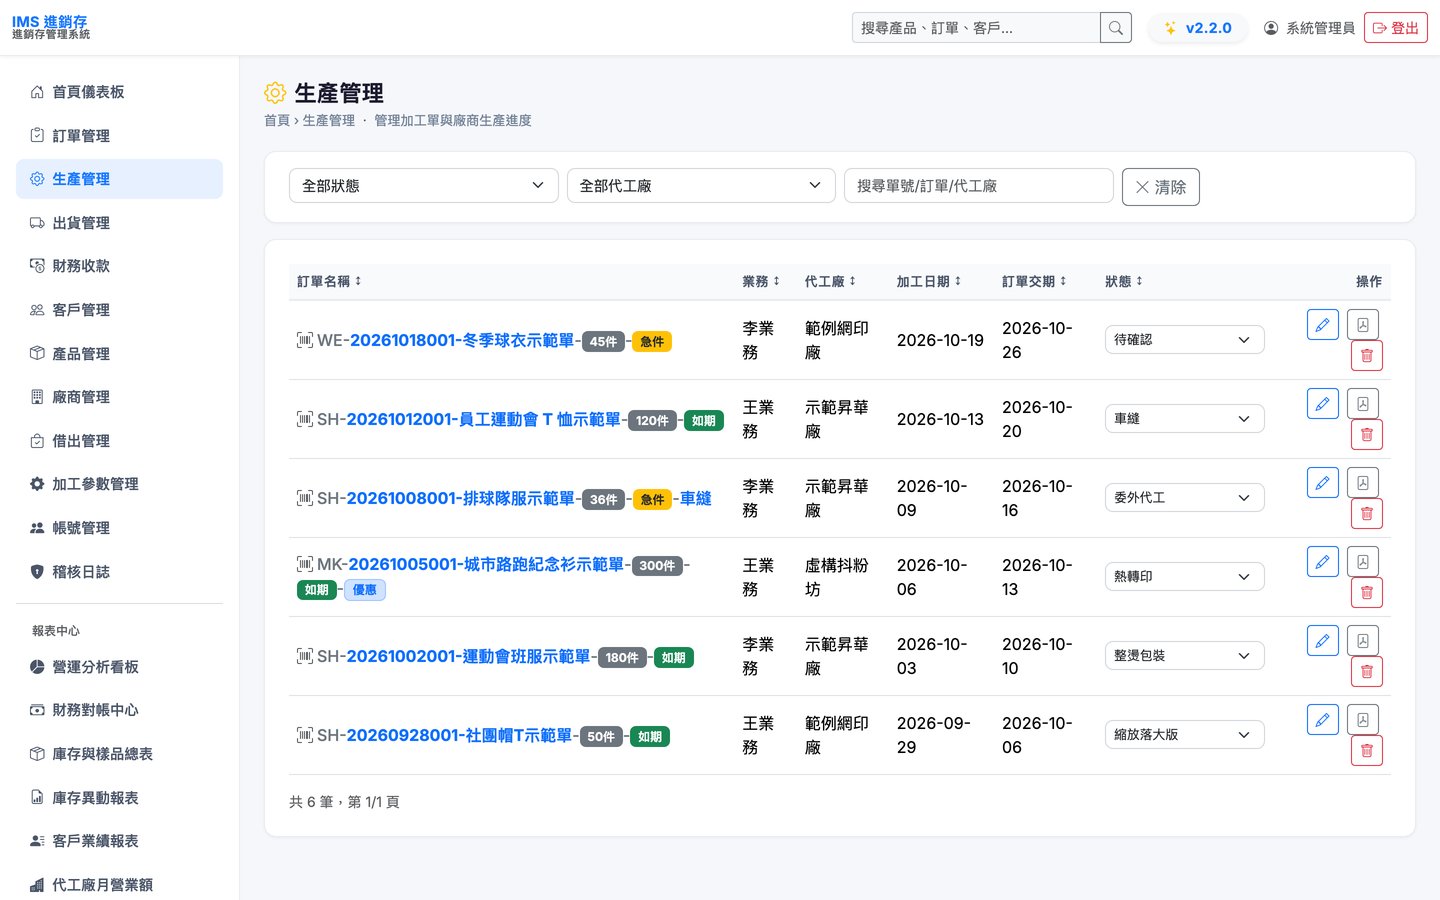Click barcode icon beside MK-20261005001

tap(305, 564)
